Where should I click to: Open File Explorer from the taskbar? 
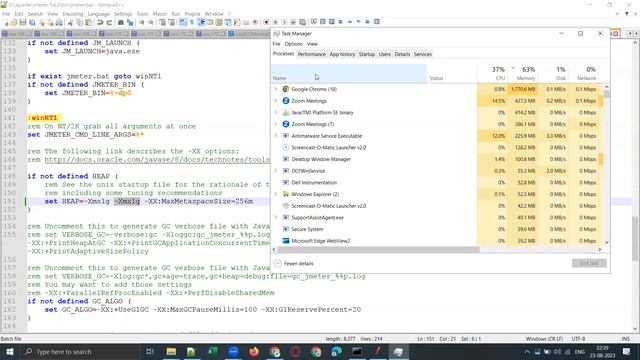(x=171, y=351)
